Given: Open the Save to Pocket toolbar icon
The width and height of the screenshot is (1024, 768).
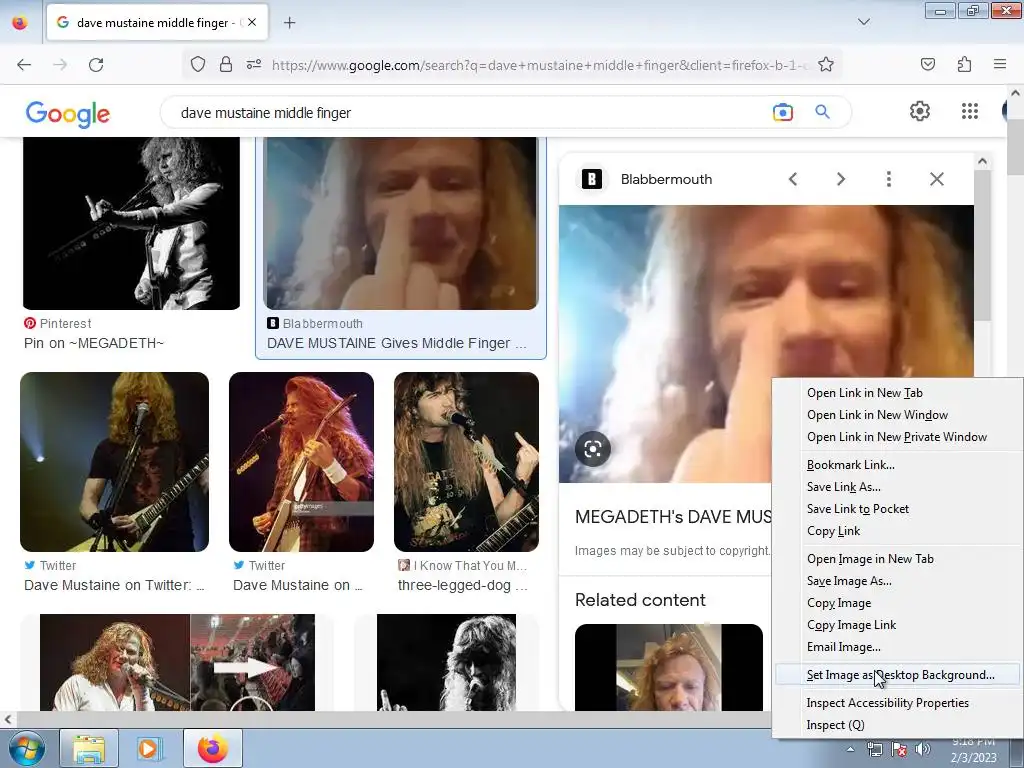Looking at the screenshot, I should 927,65.
